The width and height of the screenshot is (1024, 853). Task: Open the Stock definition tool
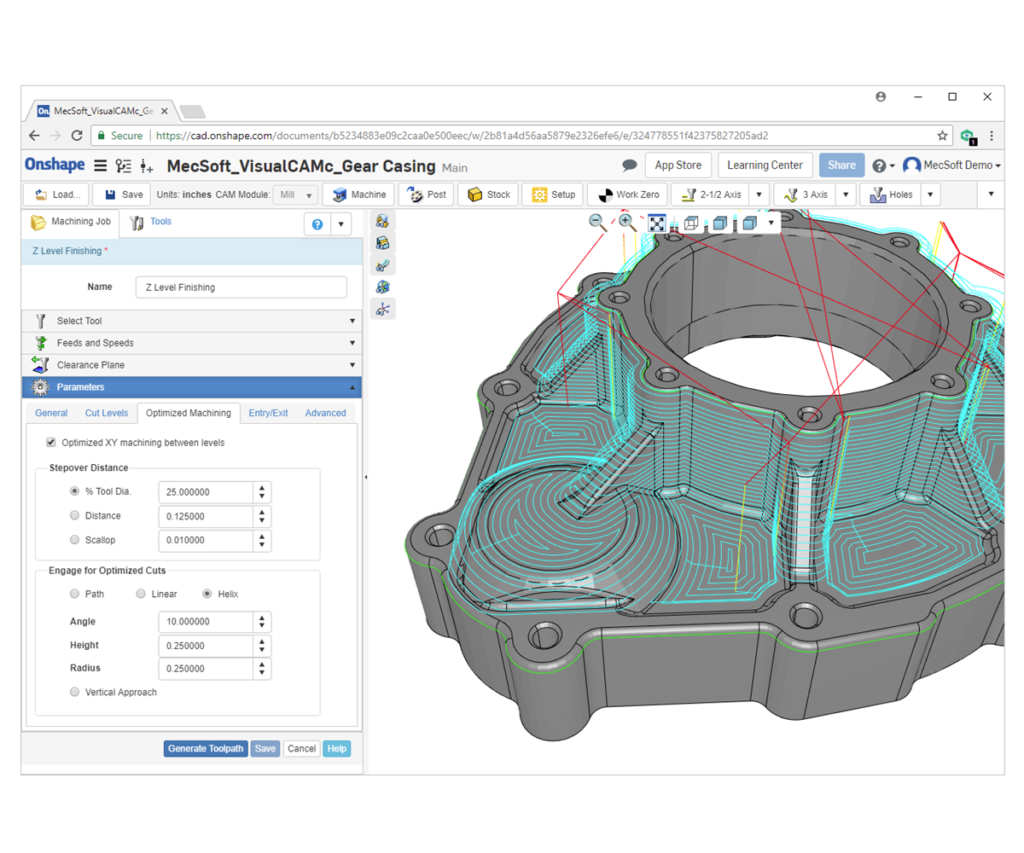[489, 194]
